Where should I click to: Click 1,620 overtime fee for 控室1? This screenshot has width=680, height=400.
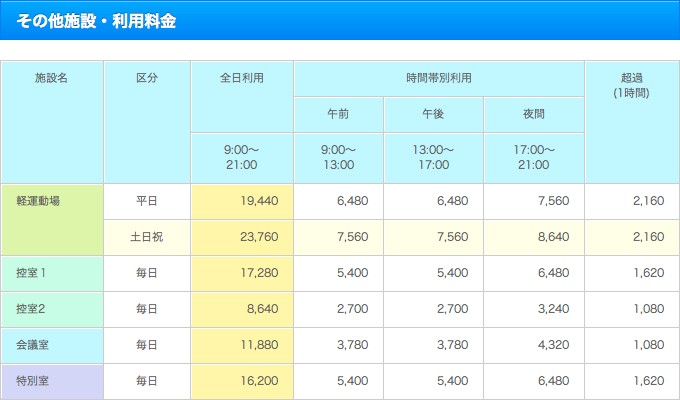pyautogui.click(x=632, y=273)
